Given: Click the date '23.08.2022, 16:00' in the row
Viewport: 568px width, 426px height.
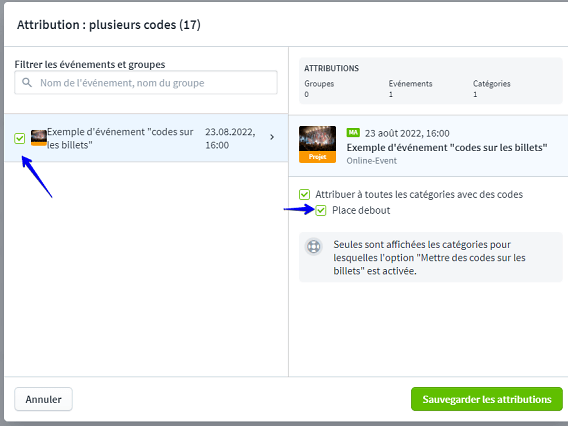Looking at the screenshot, I should tap(230, 138).
